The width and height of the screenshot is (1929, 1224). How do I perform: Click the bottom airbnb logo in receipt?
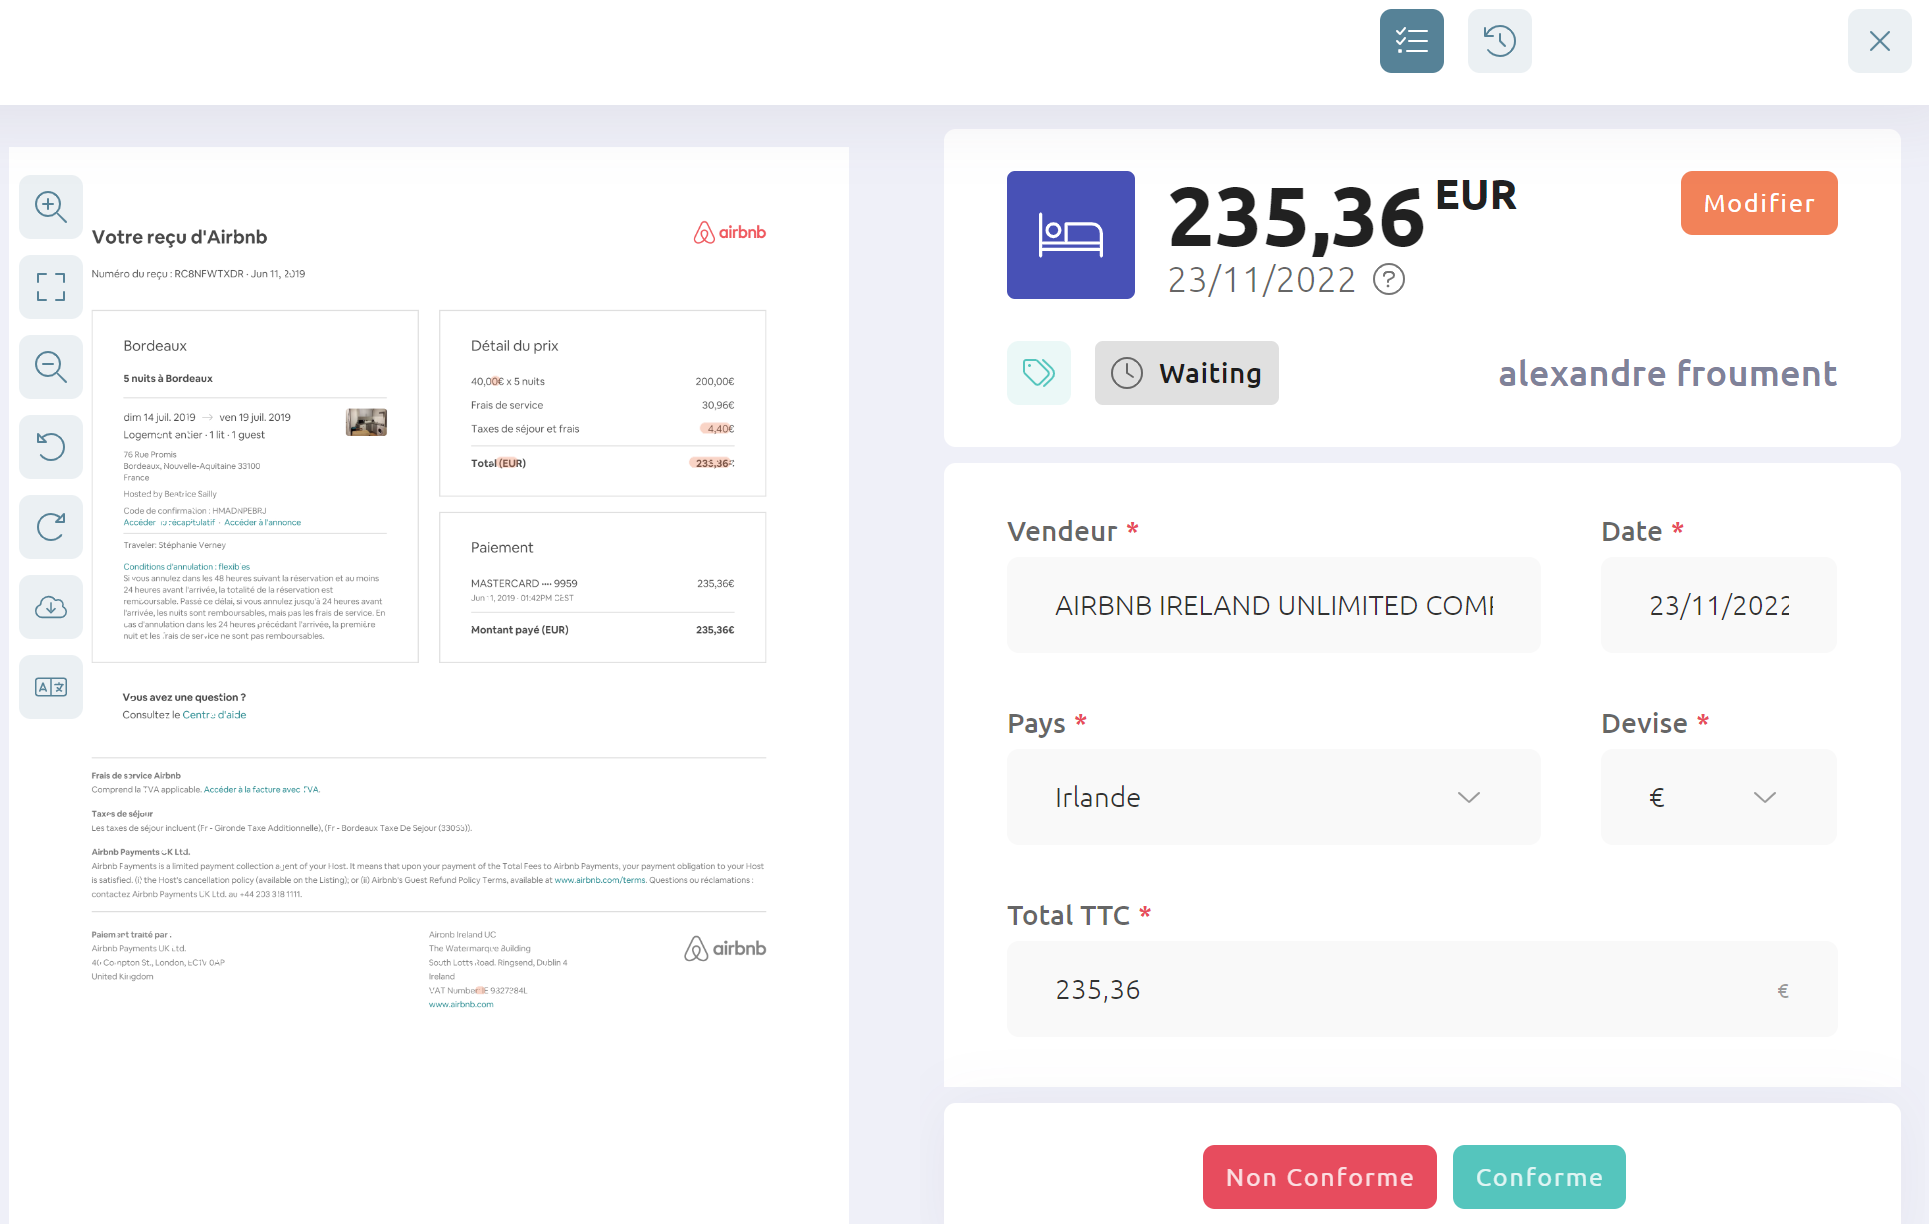coord(725,948)
